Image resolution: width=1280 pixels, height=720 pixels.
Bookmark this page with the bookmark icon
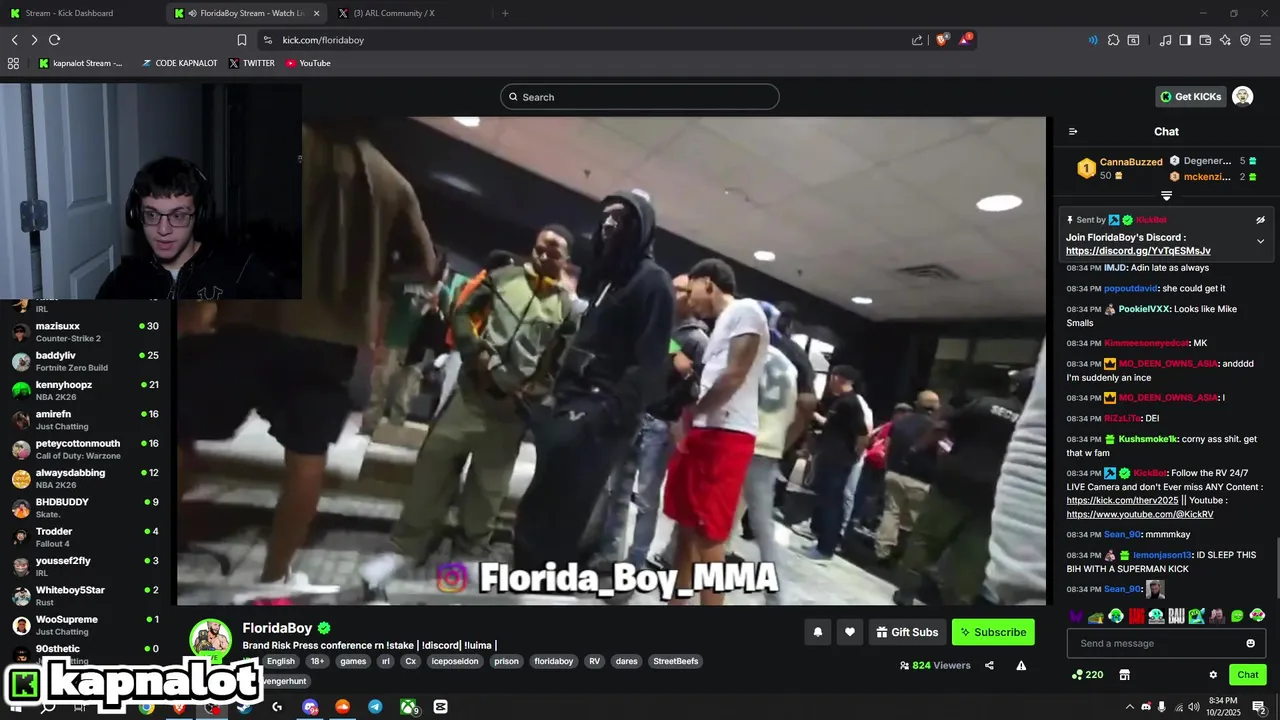(241, 40)
